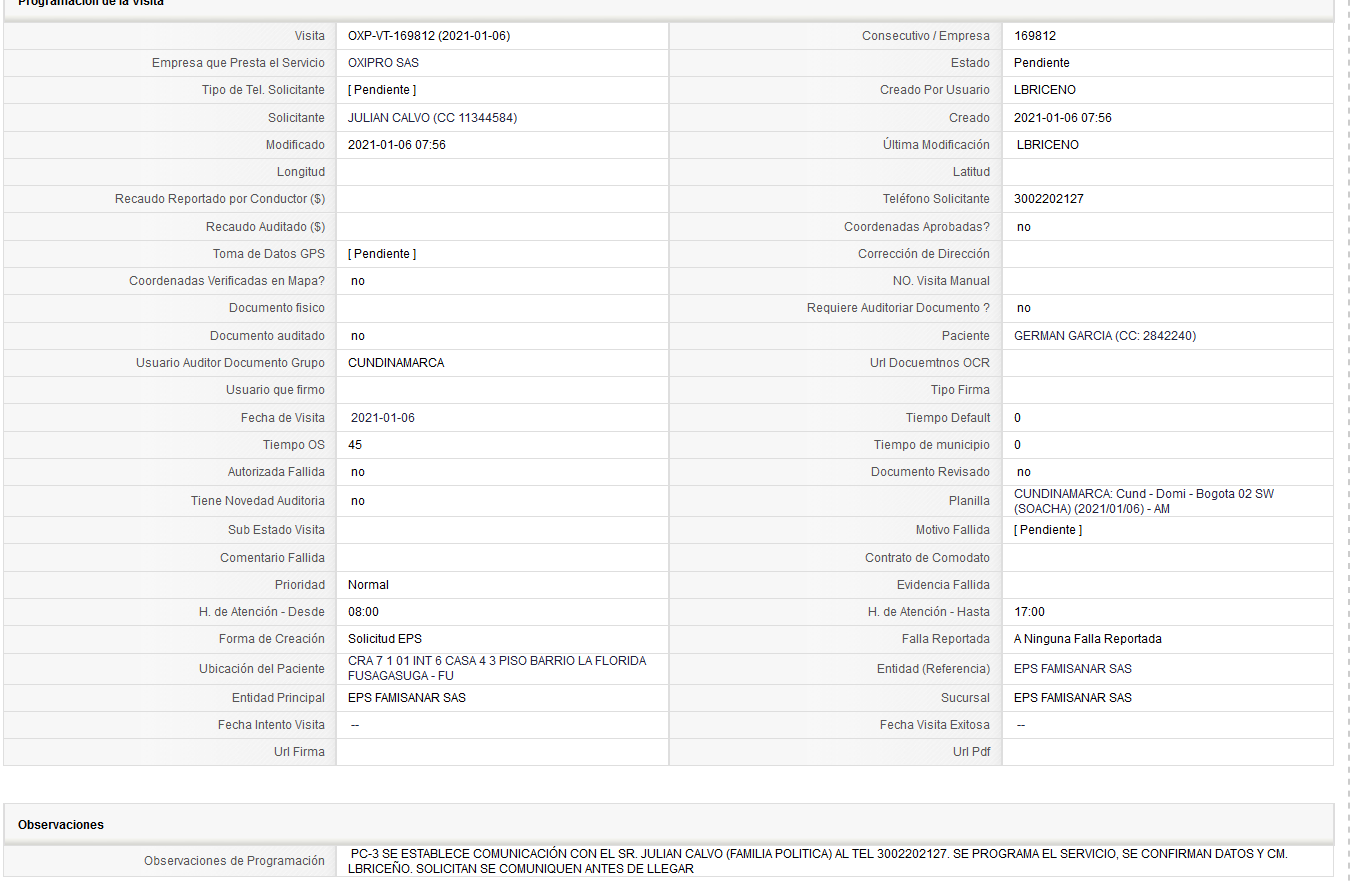Click attention start hour 08:00
The width and height of the screenshot is (1360, 885).
[x=363, y=612]
